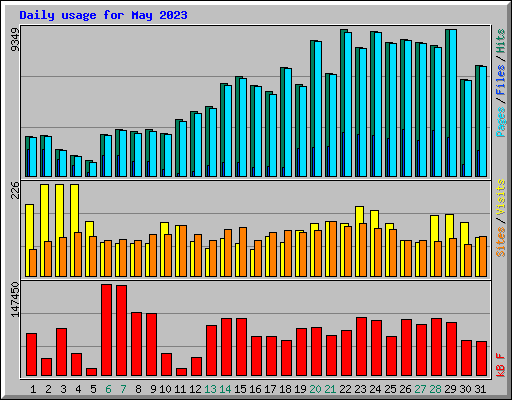
Task: Click the 'Hits' legend label
Action: click(501, 41)
